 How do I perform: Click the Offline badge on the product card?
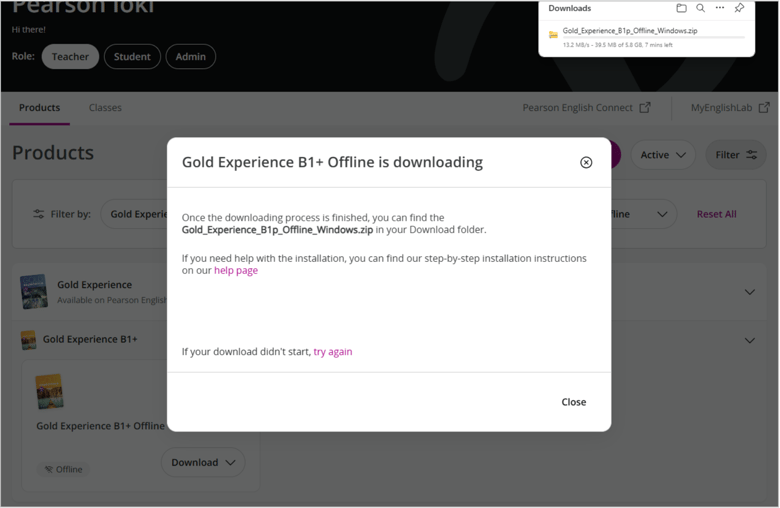pyautogui.click(x=63, y=469)
